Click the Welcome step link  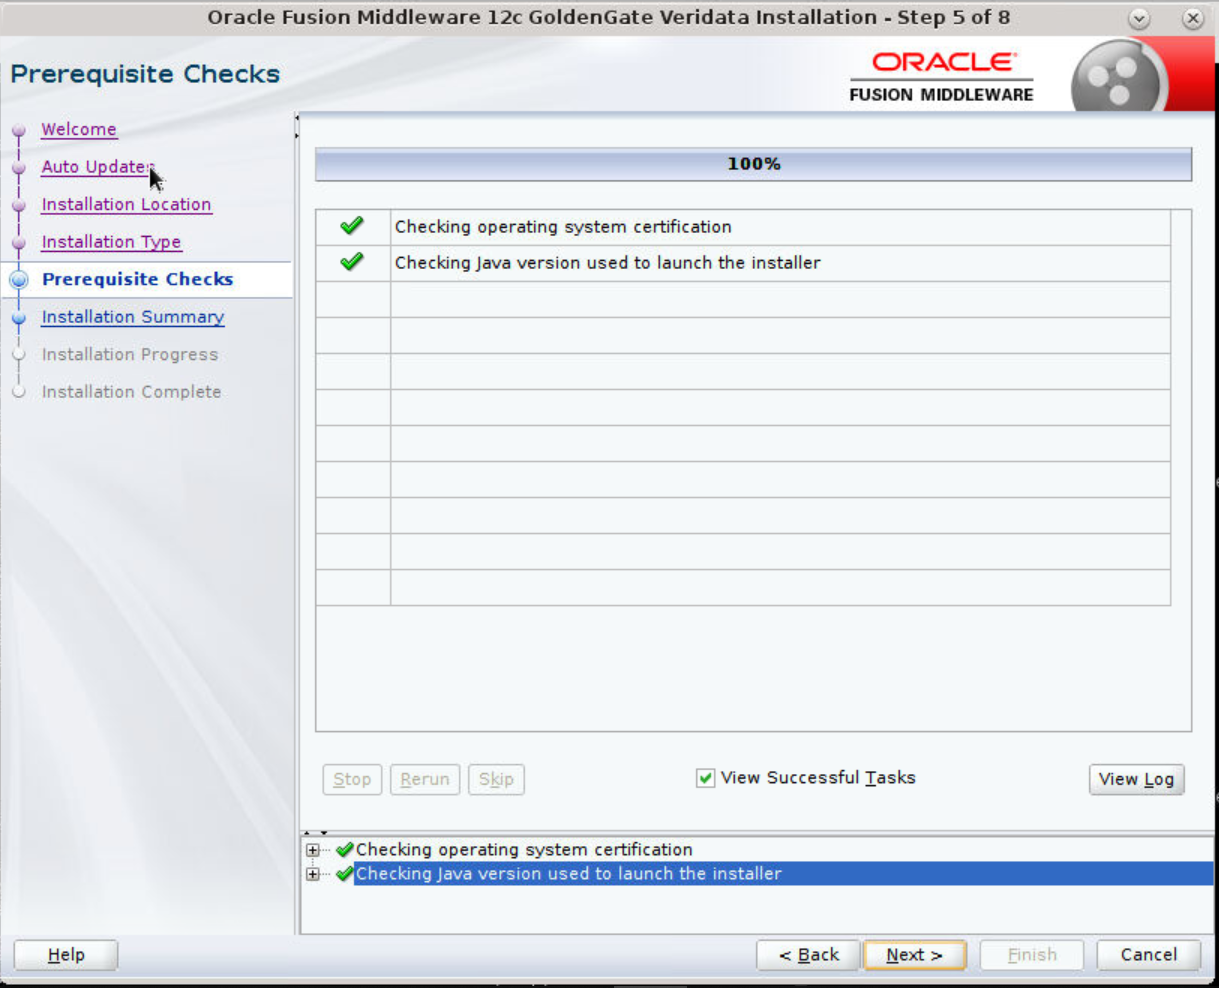[79, 130]
